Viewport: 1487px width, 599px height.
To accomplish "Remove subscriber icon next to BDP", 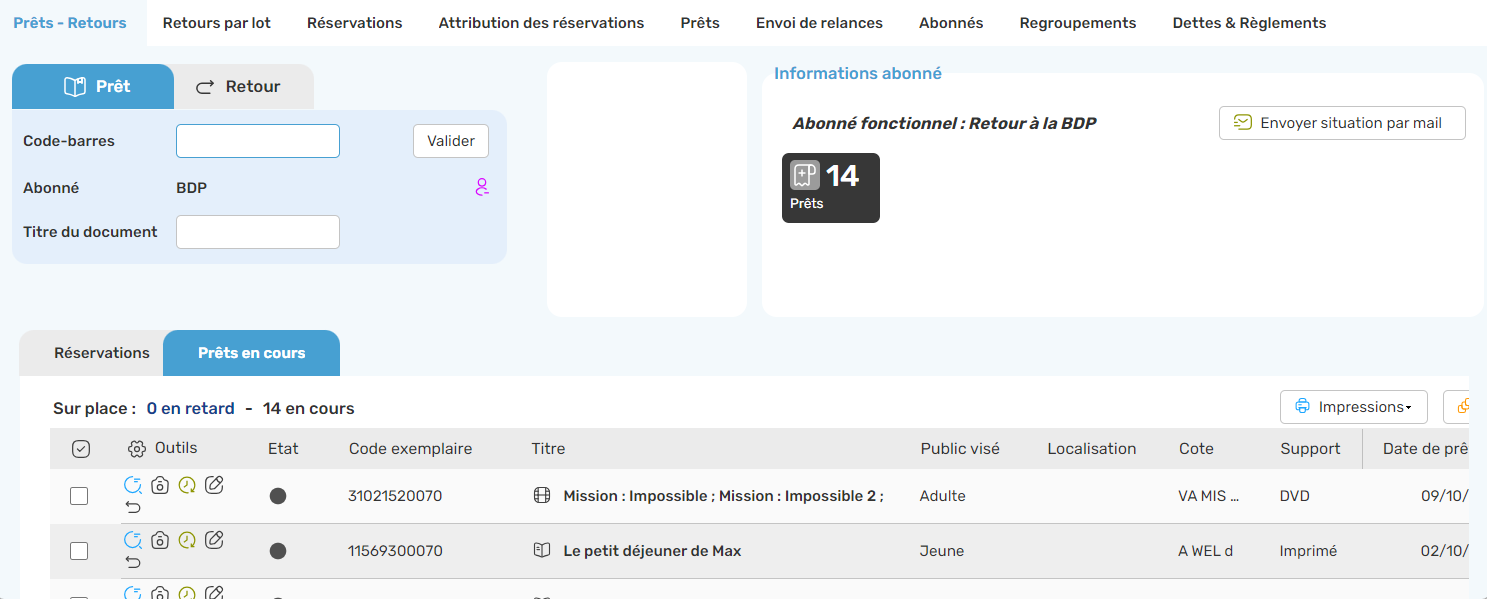I will (x=482, y=187).
